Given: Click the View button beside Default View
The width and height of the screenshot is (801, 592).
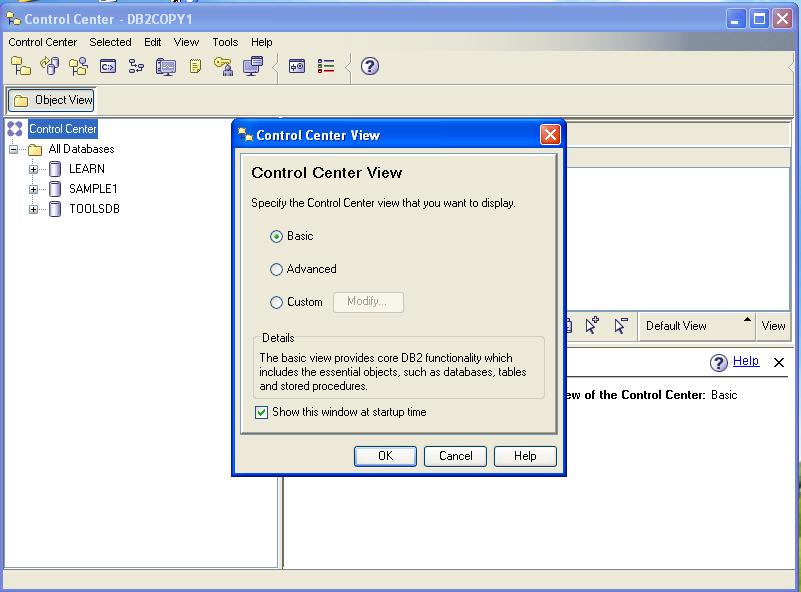Looking at the screenshot, I should (773, 326).
